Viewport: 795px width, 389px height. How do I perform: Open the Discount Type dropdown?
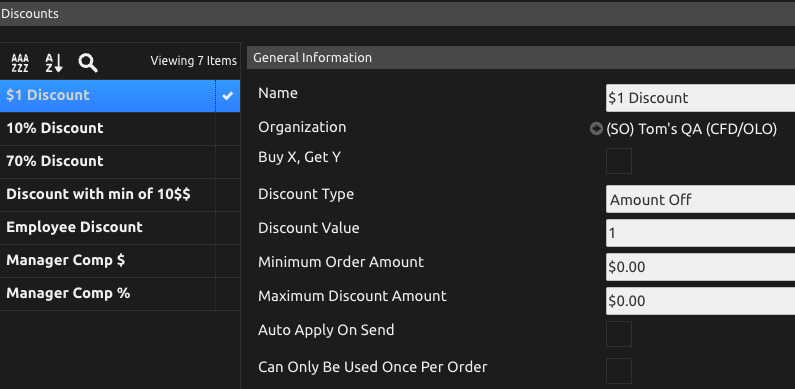tap(701, 199)
